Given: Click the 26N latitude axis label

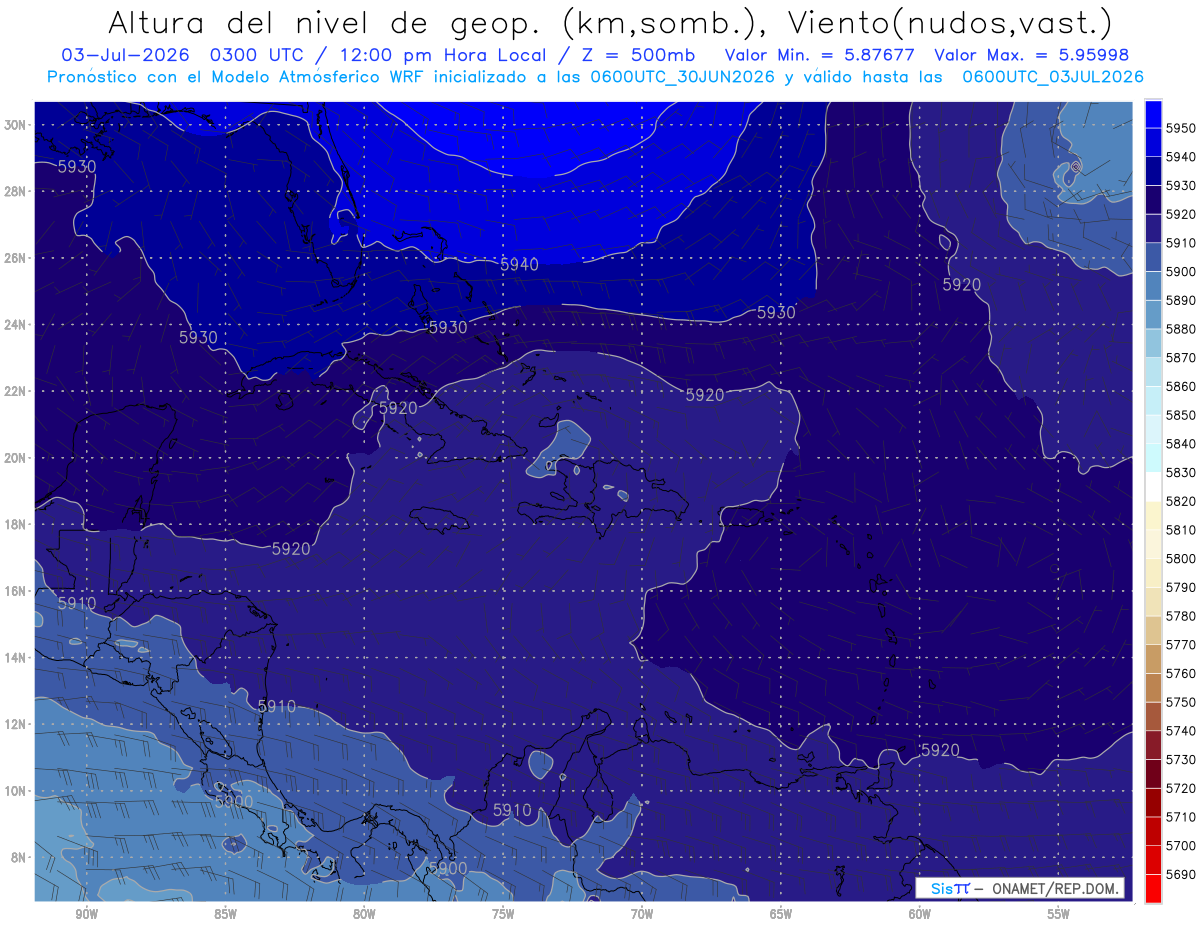Looking at the screenshot, I should click(14, 258).
